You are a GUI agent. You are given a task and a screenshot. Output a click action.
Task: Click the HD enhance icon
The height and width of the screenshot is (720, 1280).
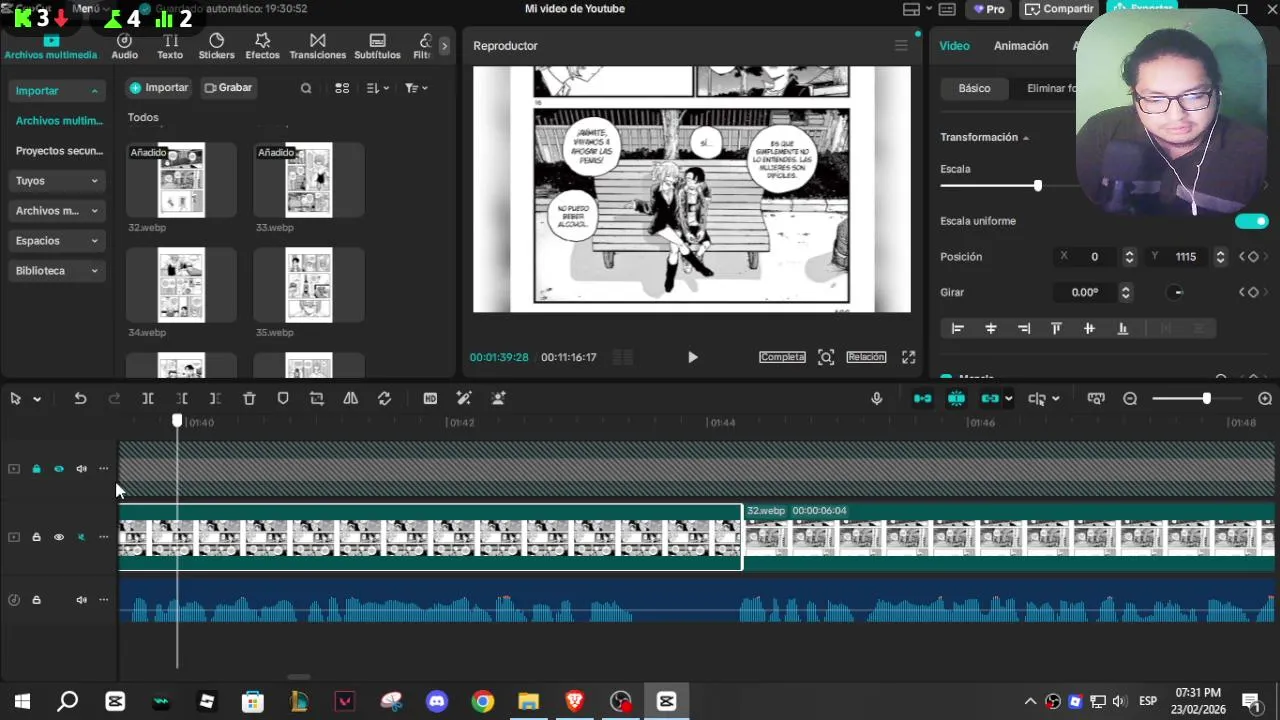click(430, 399)
